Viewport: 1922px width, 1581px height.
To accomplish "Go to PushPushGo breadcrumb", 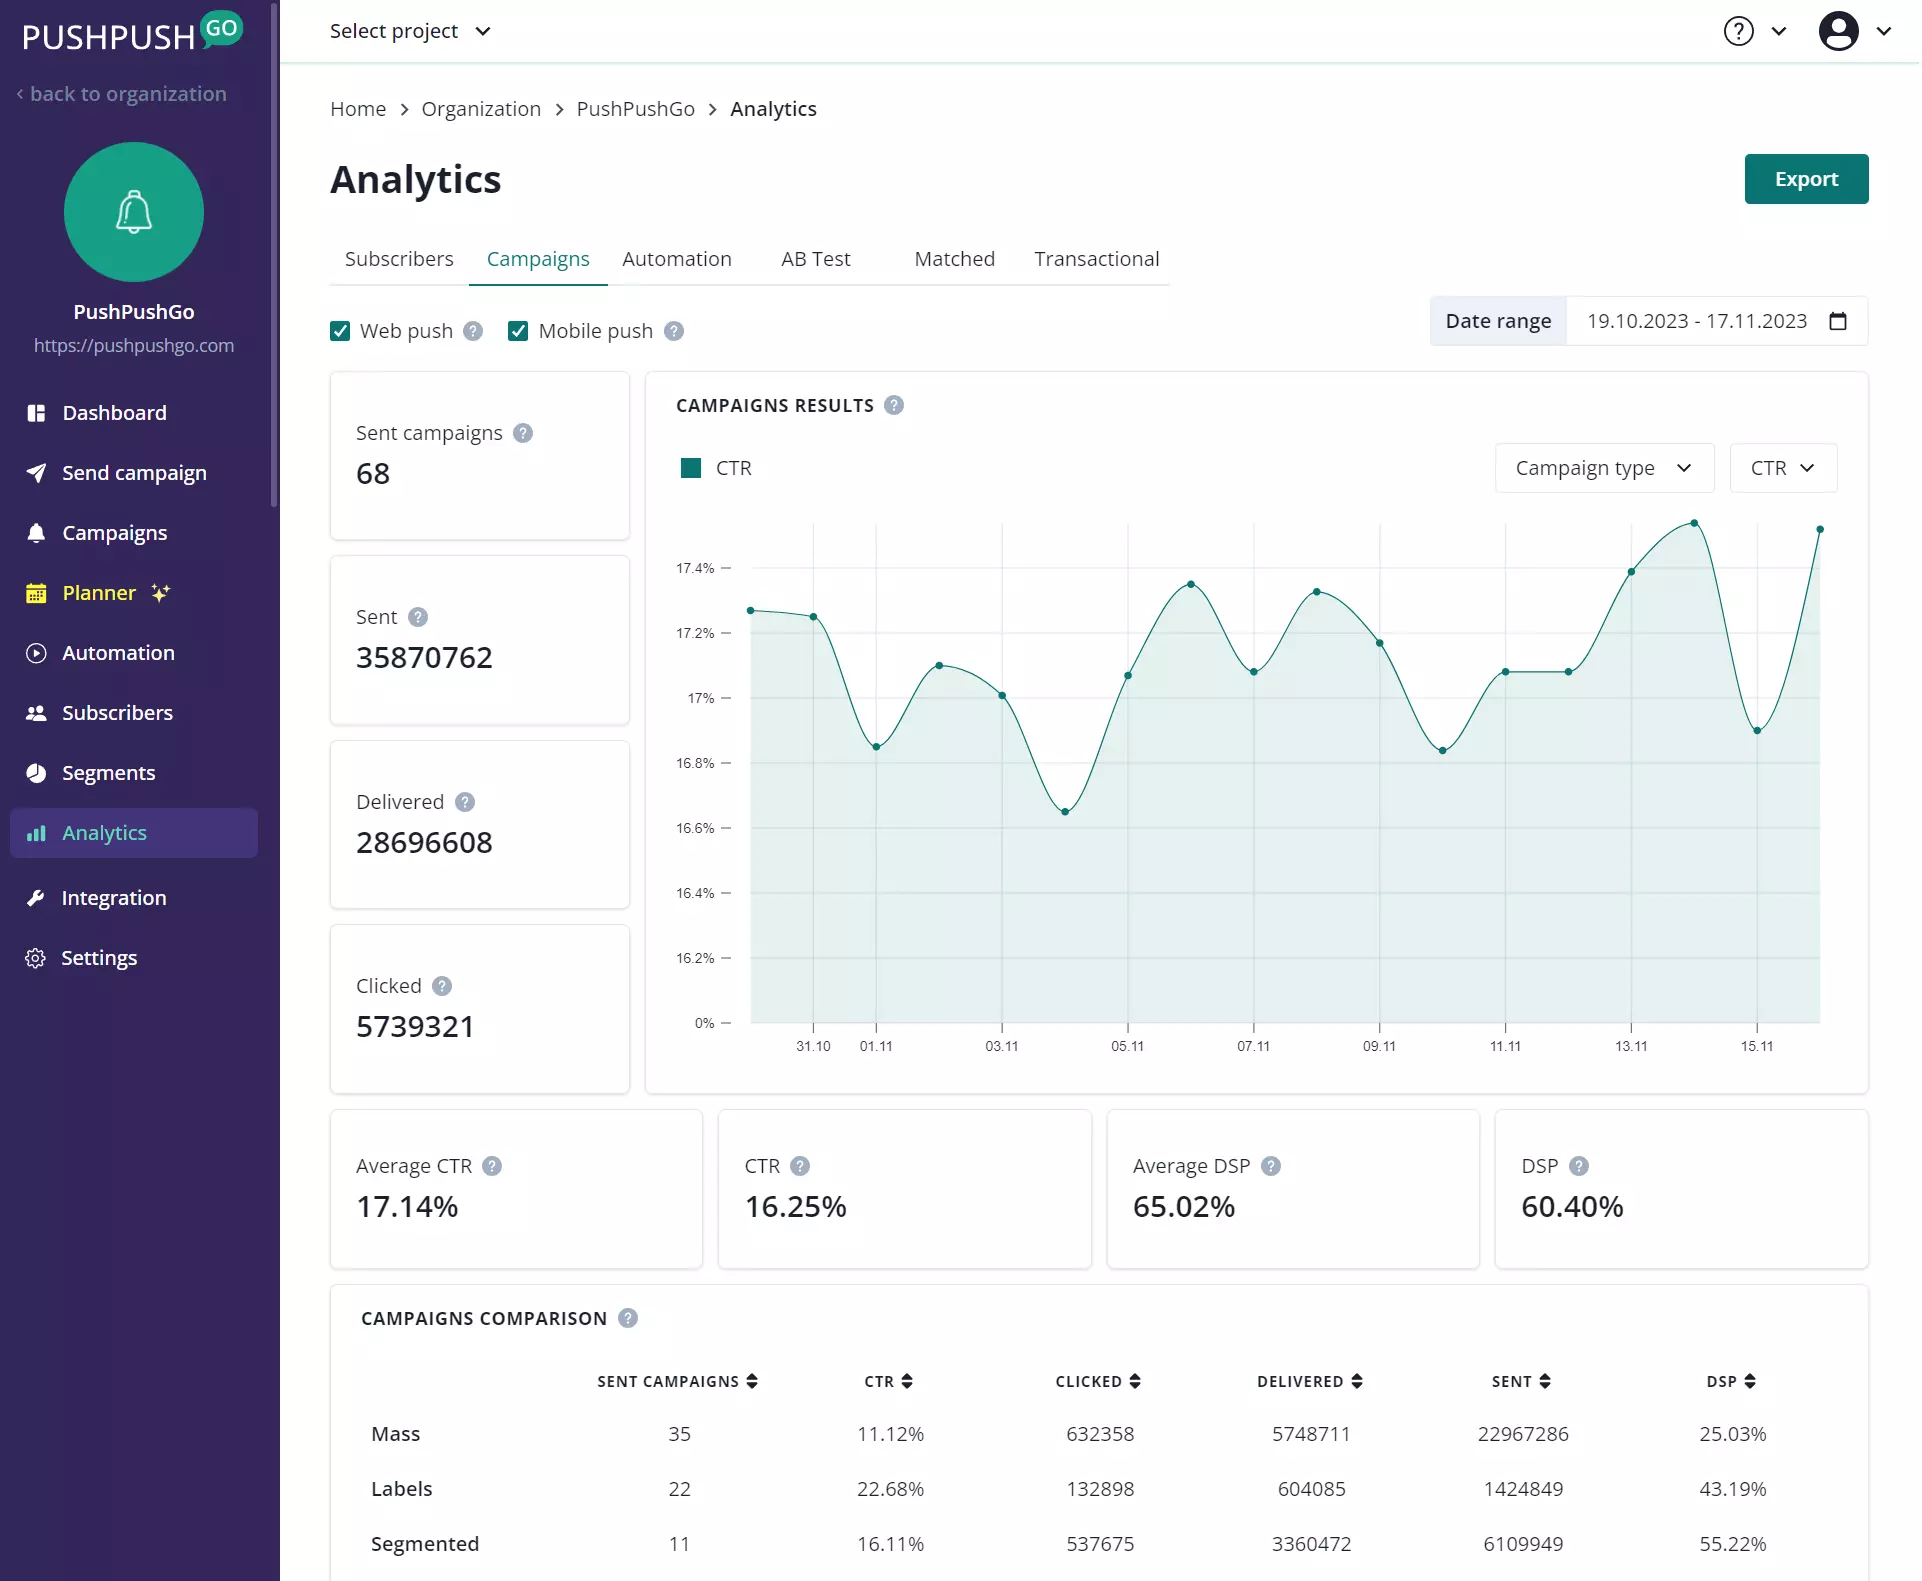I will click(636, 109).
